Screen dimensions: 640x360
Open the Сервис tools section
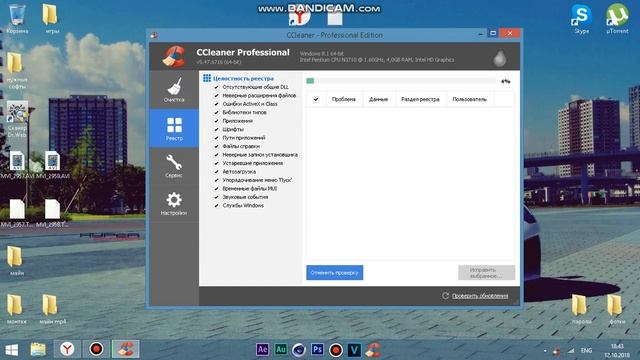(x=174, y=166)
